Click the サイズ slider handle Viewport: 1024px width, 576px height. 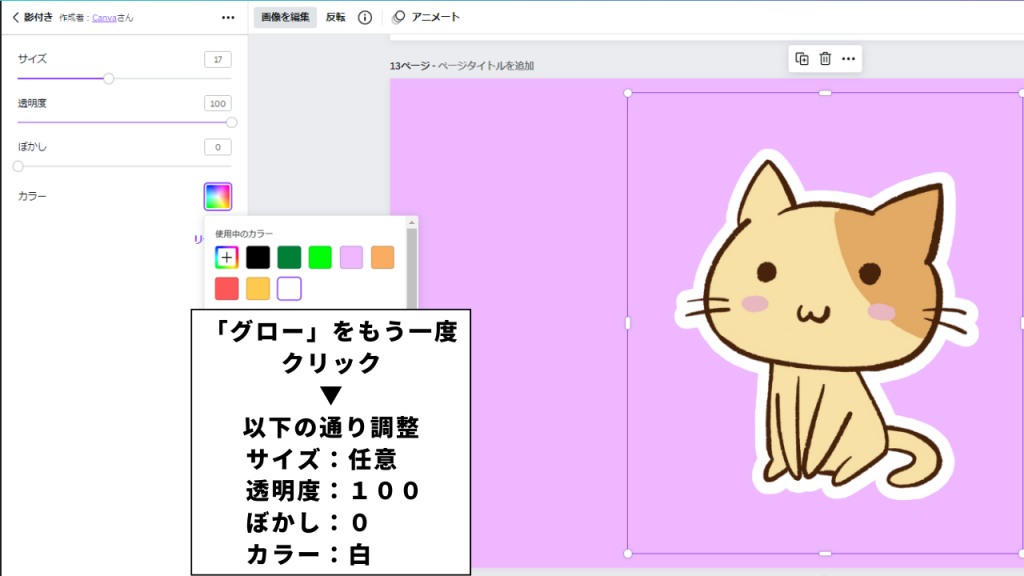(108, 78)
